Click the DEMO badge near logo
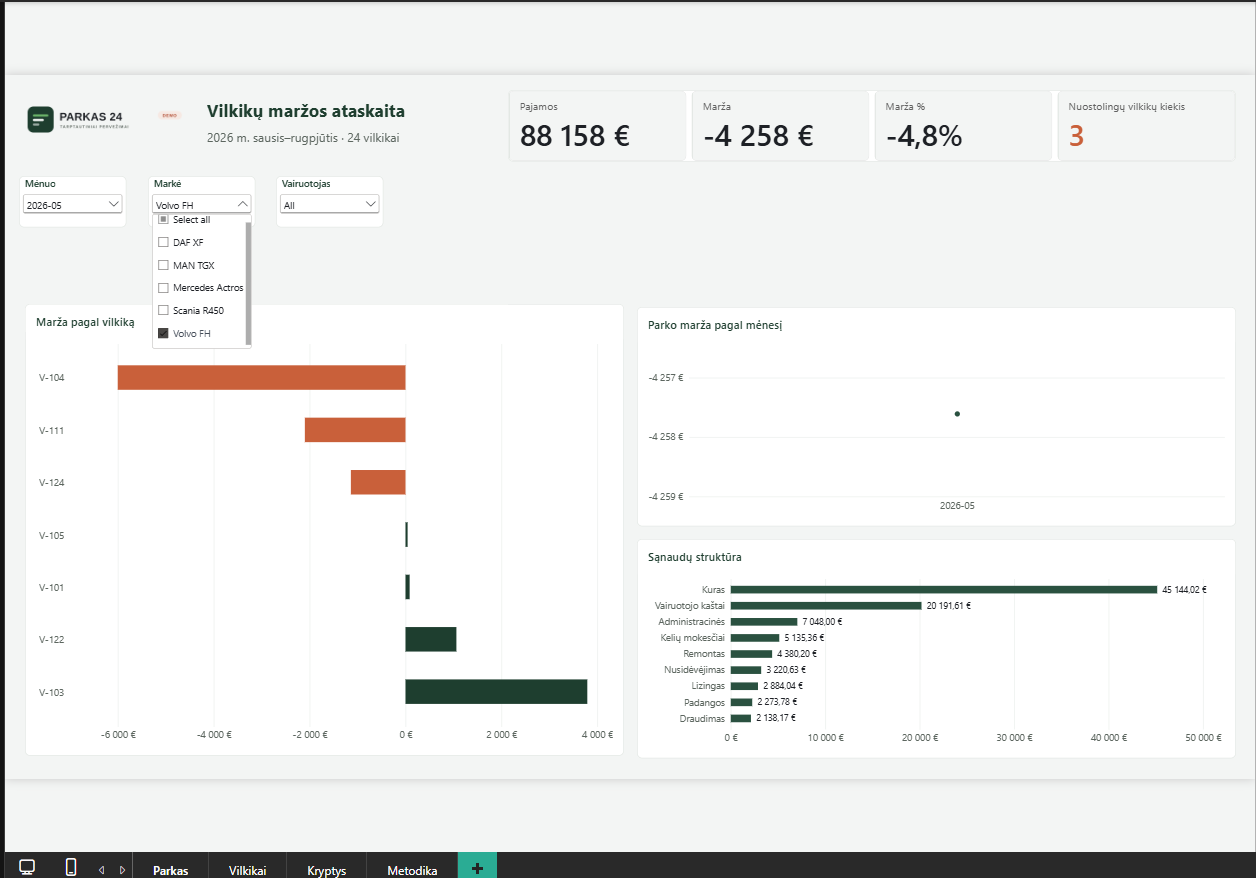 [170, 115]
